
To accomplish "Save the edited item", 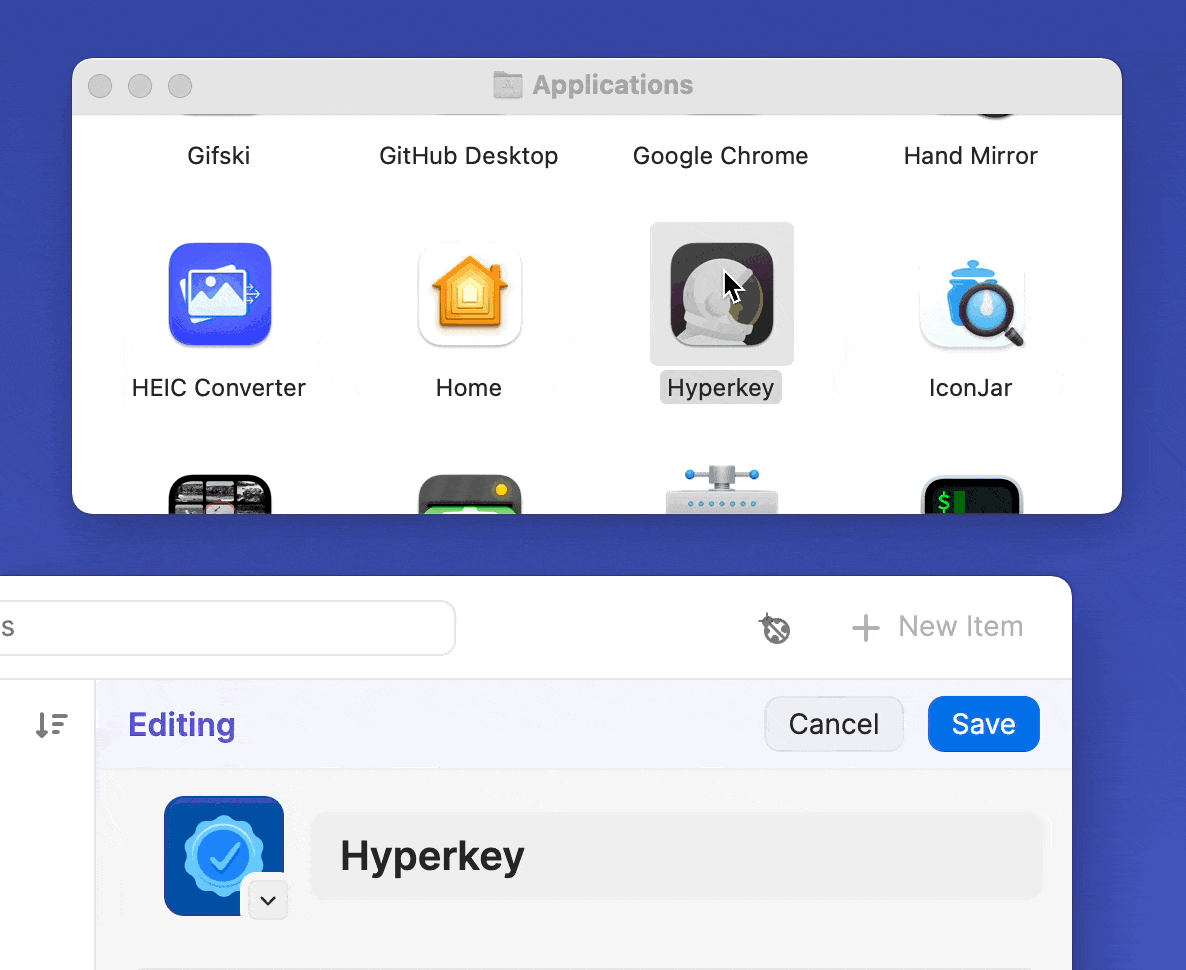I will [x=983, y=724].
